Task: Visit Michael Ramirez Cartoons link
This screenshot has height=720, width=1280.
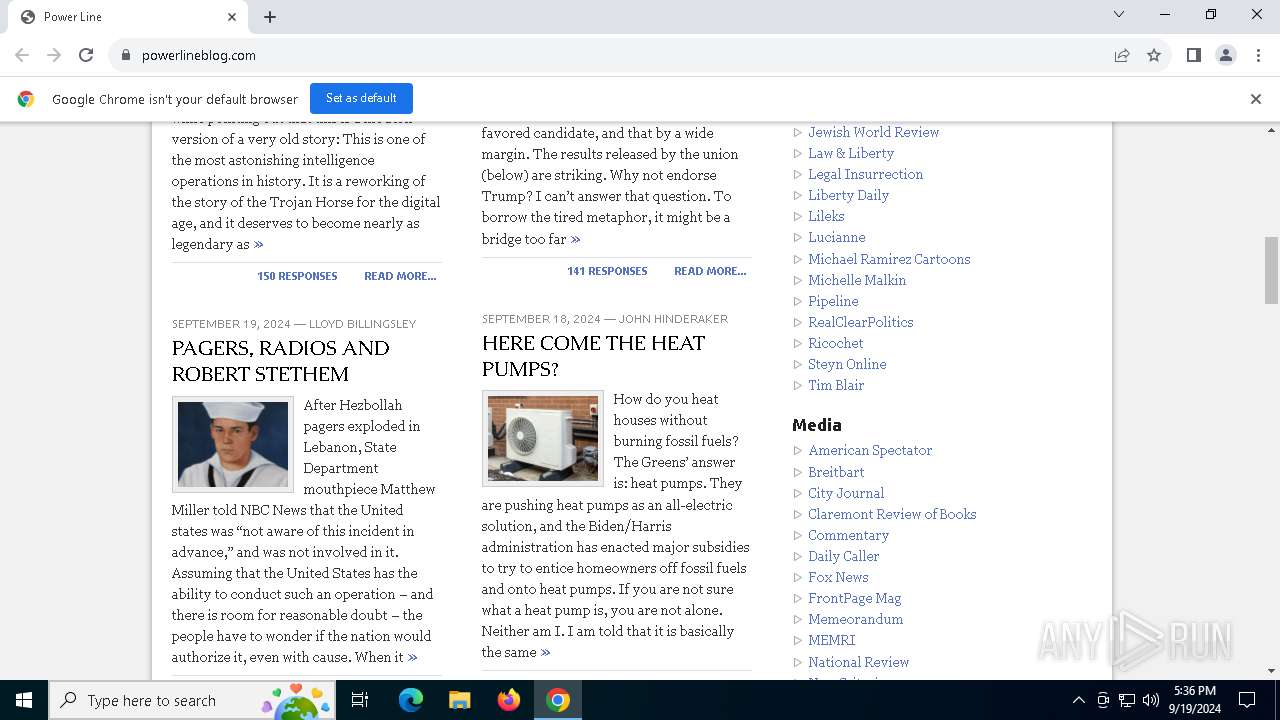Action: tap(889, 259)
